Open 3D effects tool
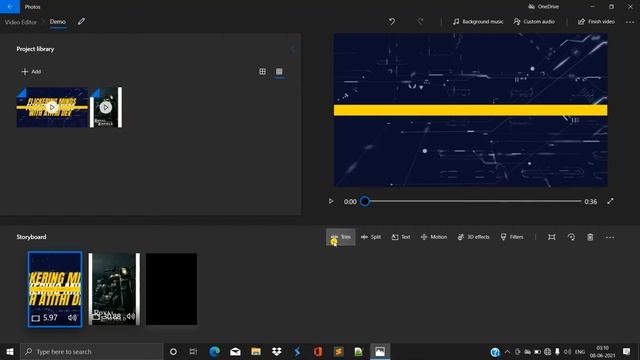The image size is (640, 360). click(x=473, y=237)
